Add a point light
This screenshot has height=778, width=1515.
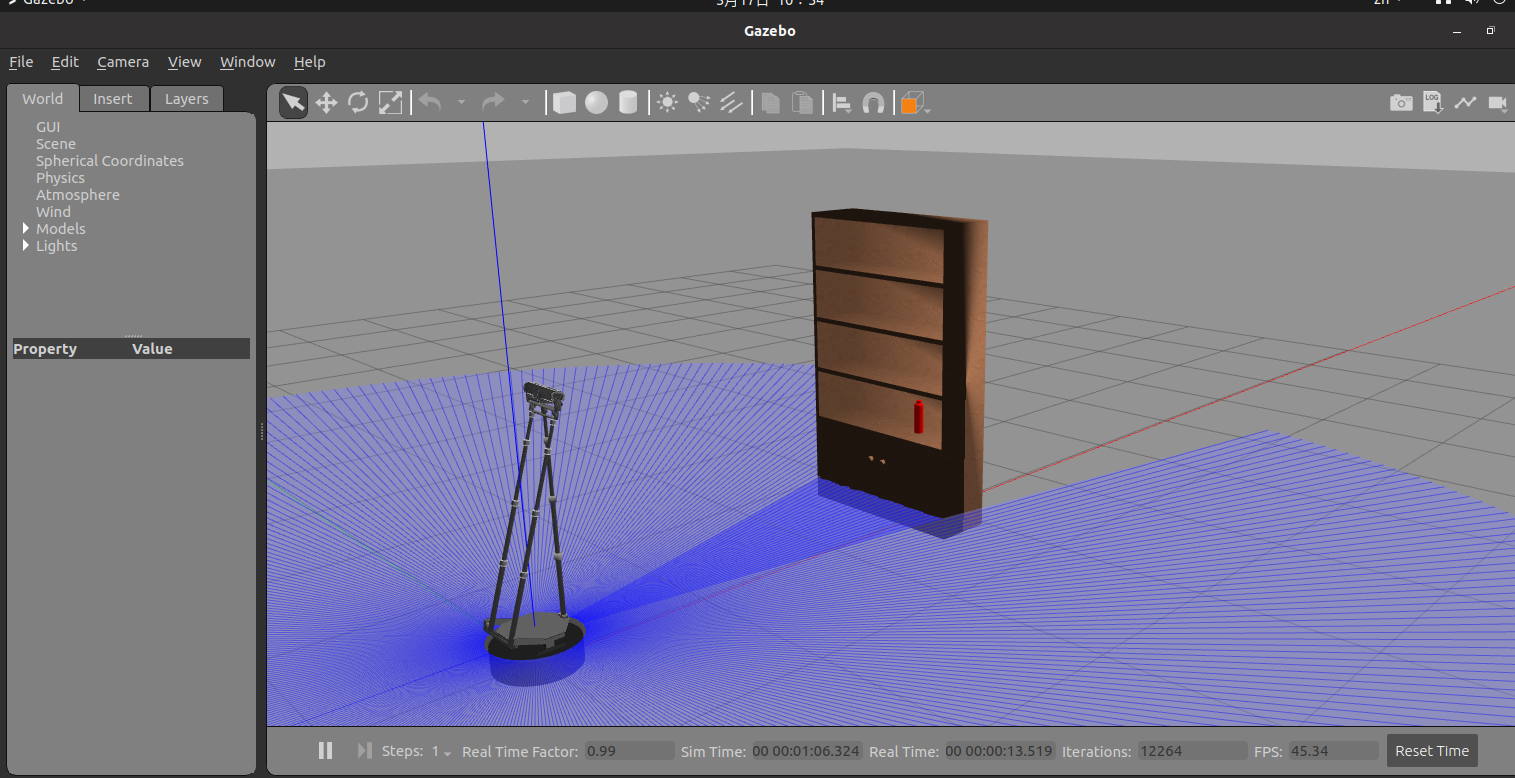[667, 102]
